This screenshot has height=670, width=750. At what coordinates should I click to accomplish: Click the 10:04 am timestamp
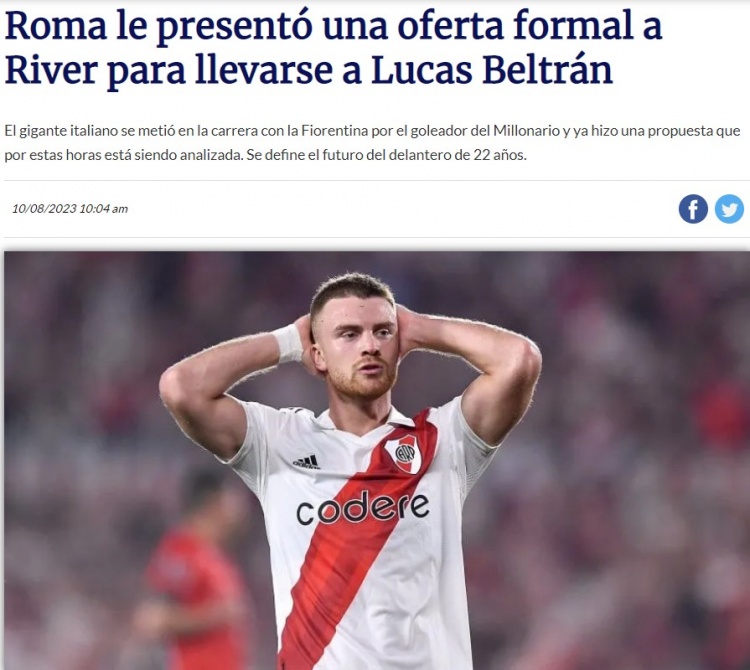[x=104, y=209]
